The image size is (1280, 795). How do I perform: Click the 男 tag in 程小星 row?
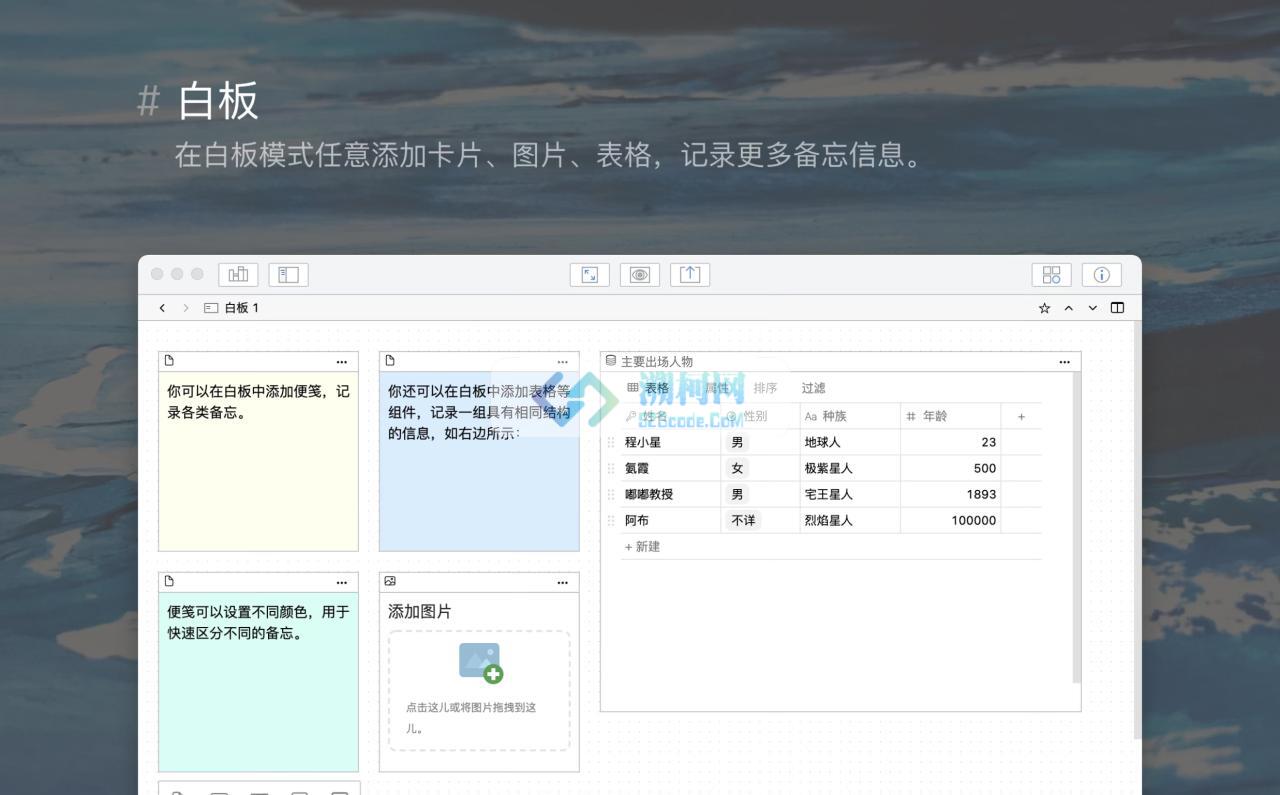click(x=738, y=442)
